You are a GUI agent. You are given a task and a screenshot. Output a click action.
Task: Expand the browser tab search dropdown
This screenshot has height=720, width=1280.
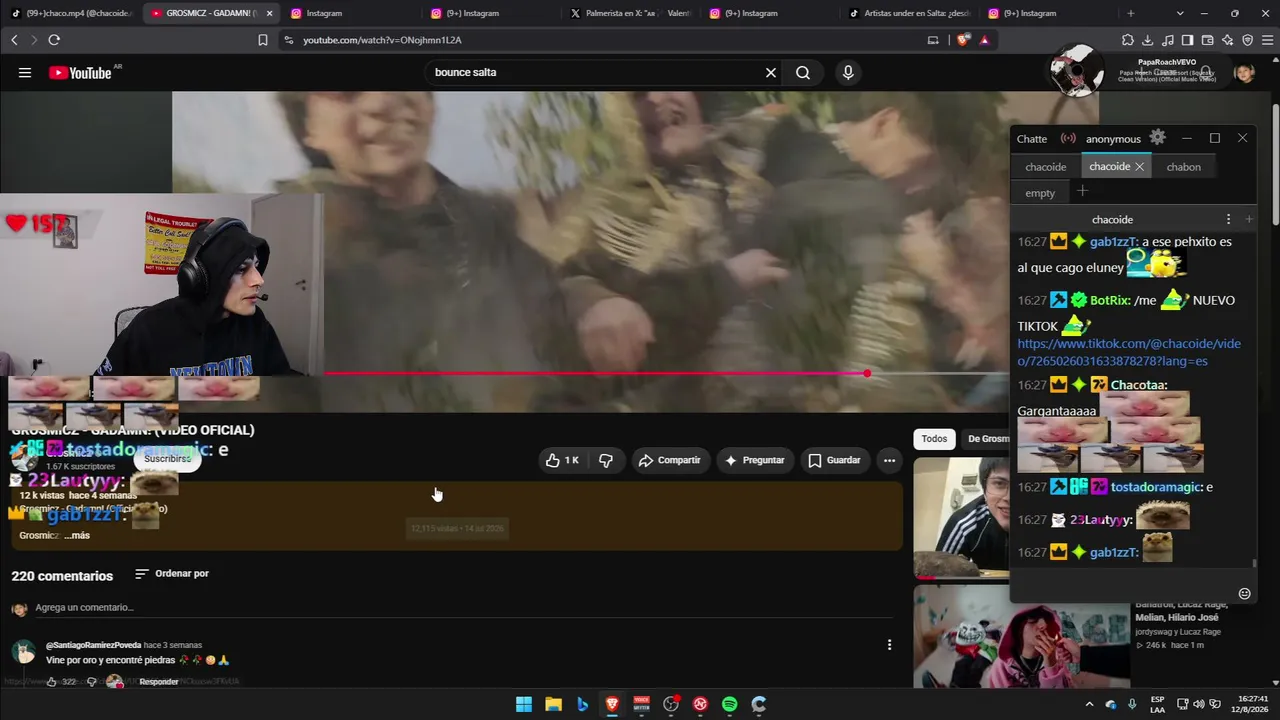1180,13
